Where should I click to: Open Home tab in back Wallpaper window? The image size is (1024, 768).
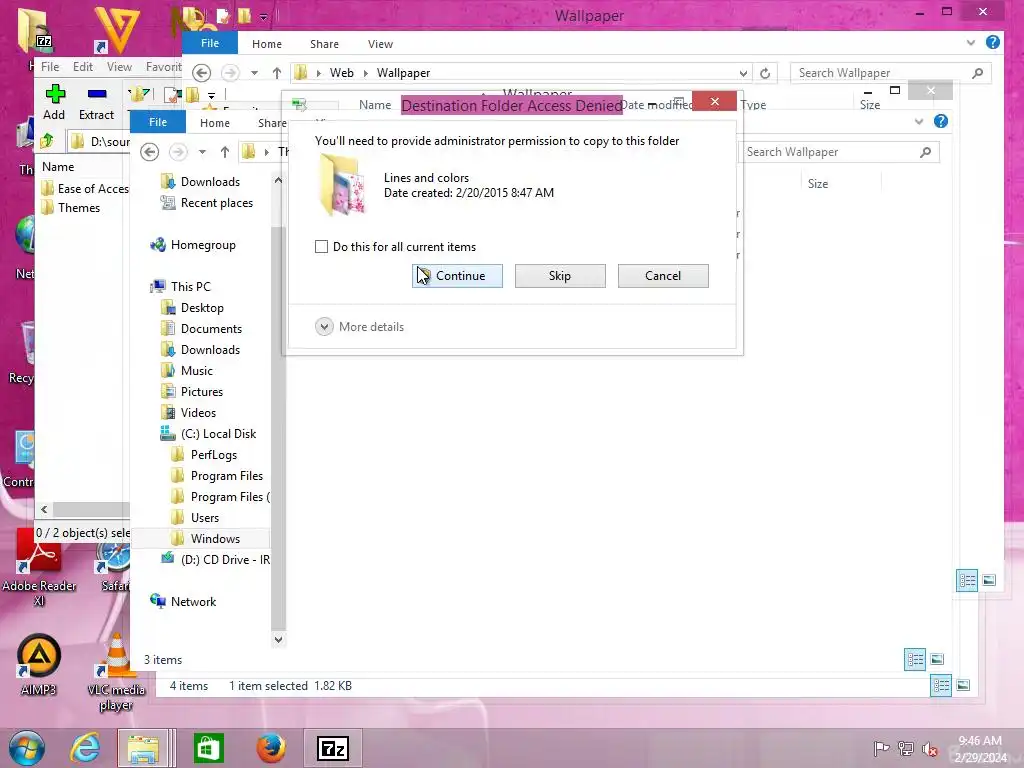267,44
